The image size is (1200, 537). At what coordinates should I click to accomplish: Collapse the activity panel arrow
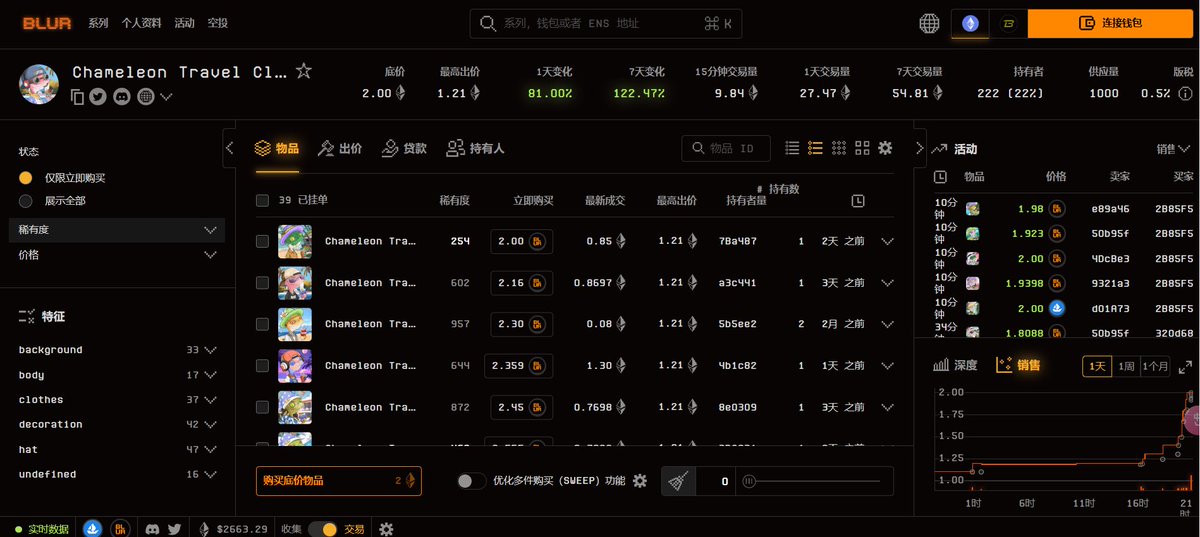[x=920, y=148]
